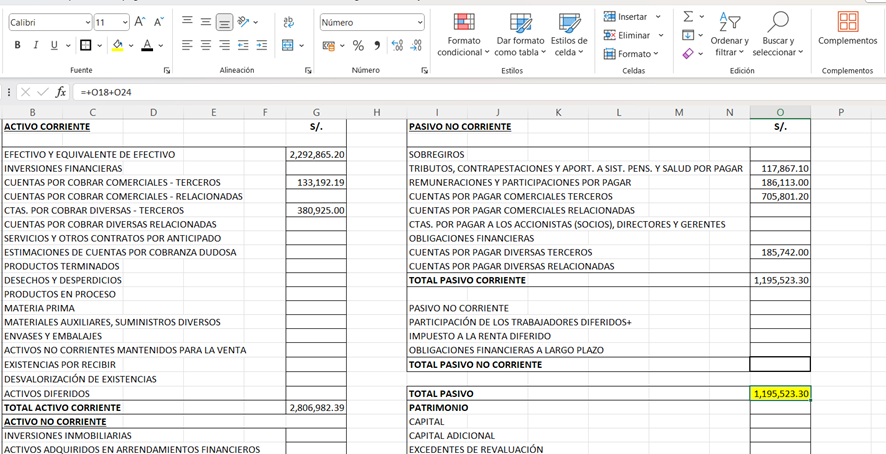Image resolution: width=886 pixels, height=454 pixels.
Task: Increase indent
Action: (261, 45)
